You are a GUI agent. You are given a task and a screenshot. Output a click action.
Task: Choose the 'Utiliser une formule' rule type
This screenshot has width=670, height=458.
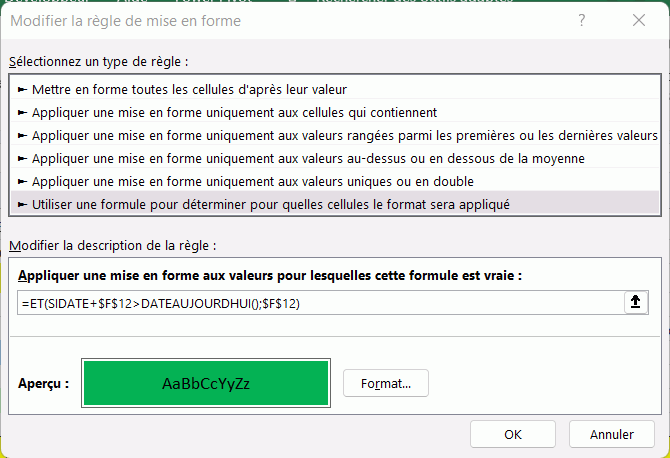pyautogui.click(x=271, y=204)
